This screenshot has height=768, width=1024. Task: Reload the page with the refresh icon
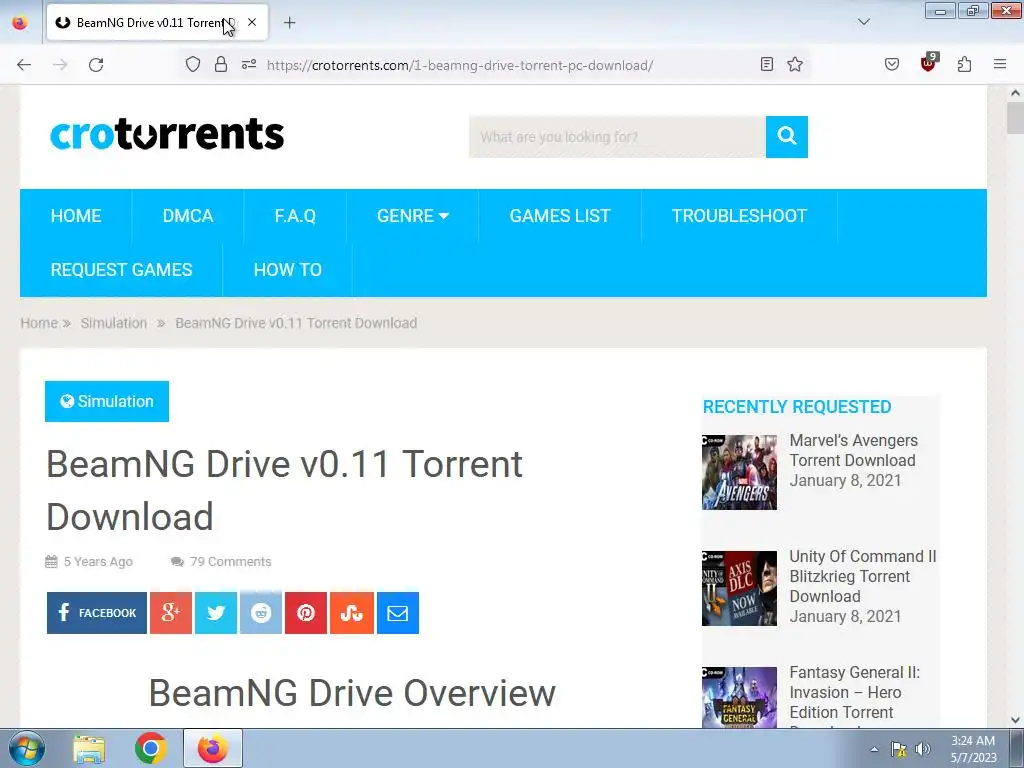click(96, 65)
